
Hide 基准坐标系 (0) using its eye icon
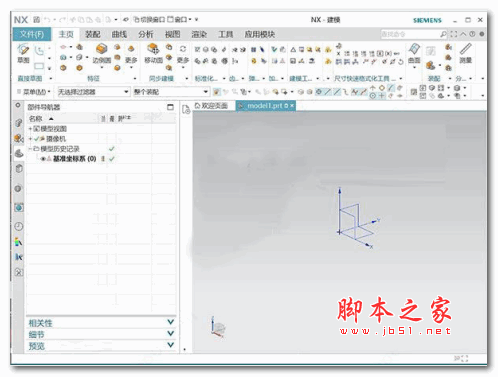tap(43, 159)
